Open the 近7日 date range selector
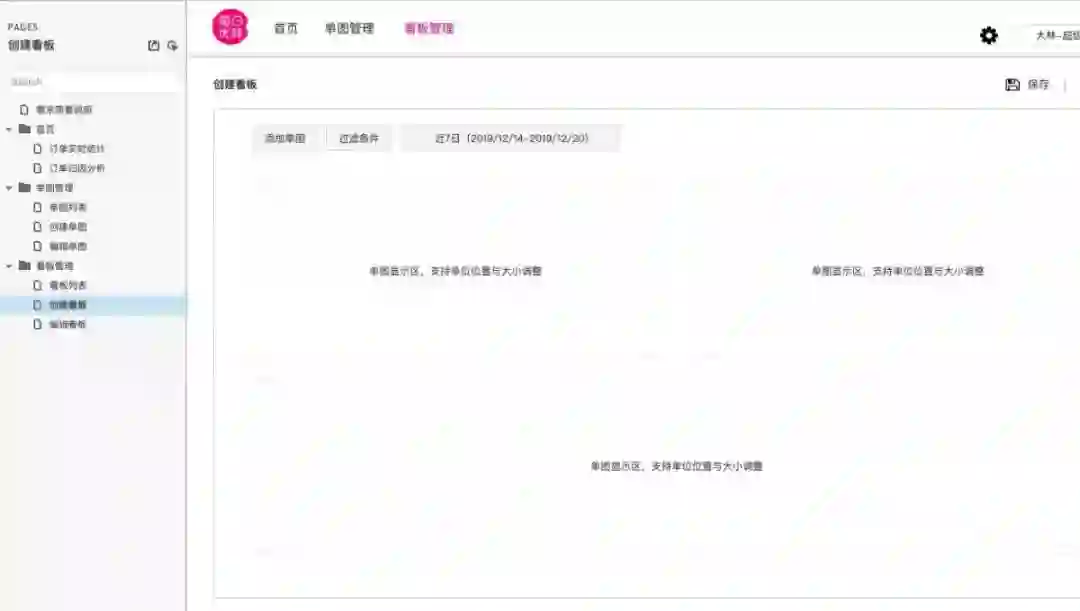1080x611 pixels. (511, 138)
